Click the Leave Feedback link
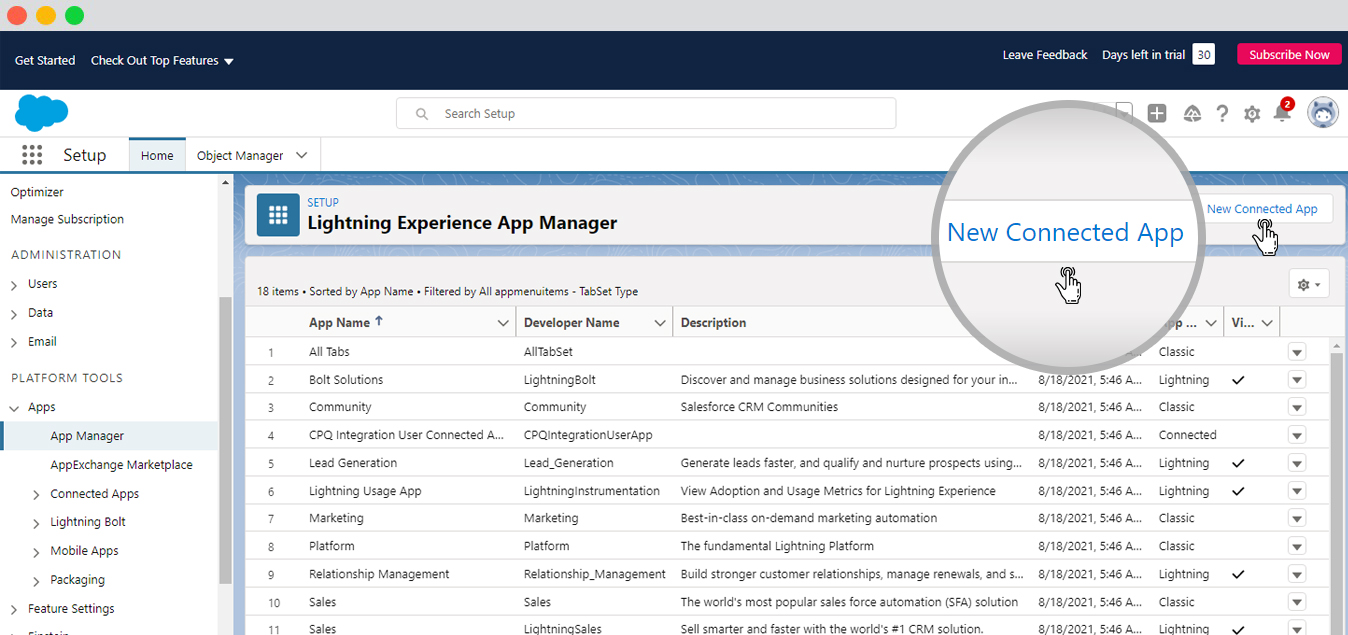 click(x=1045, y=55)
